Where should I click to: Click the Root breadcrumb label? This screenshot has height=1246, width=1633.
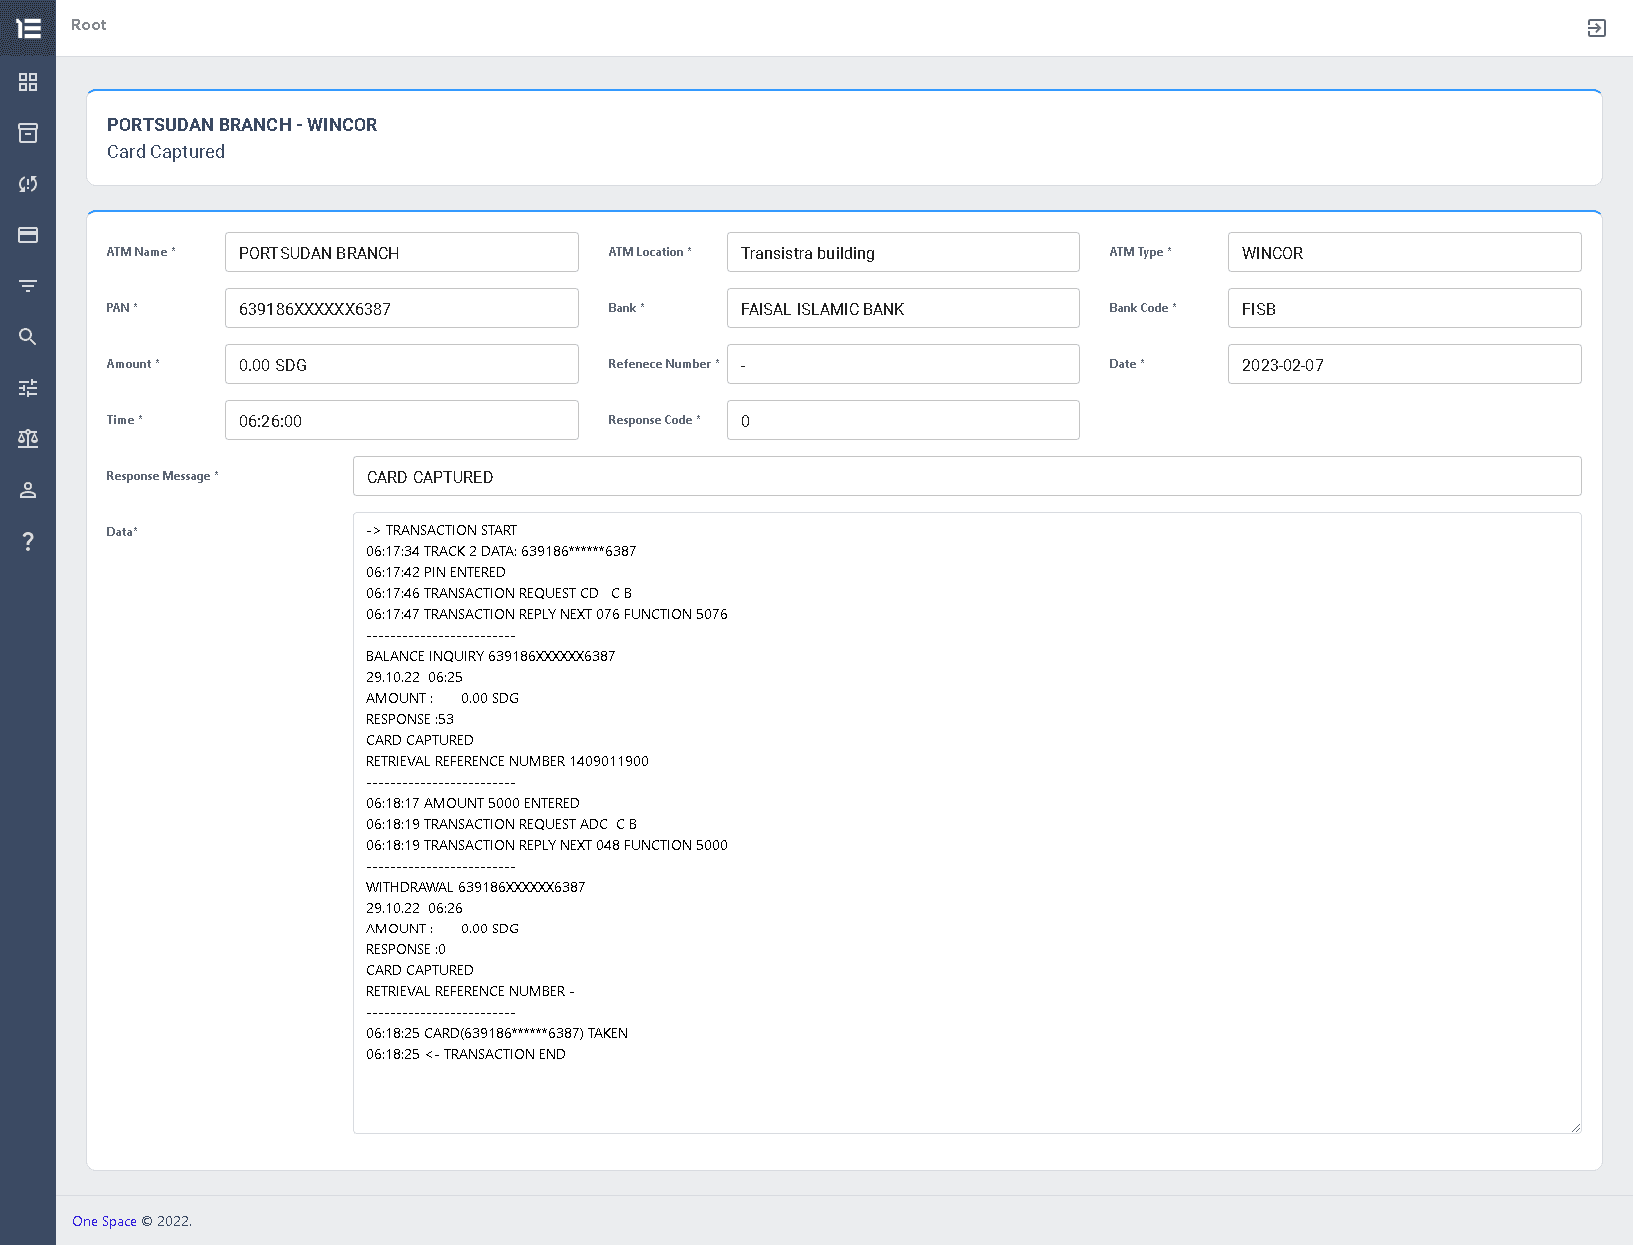point(88,25)
